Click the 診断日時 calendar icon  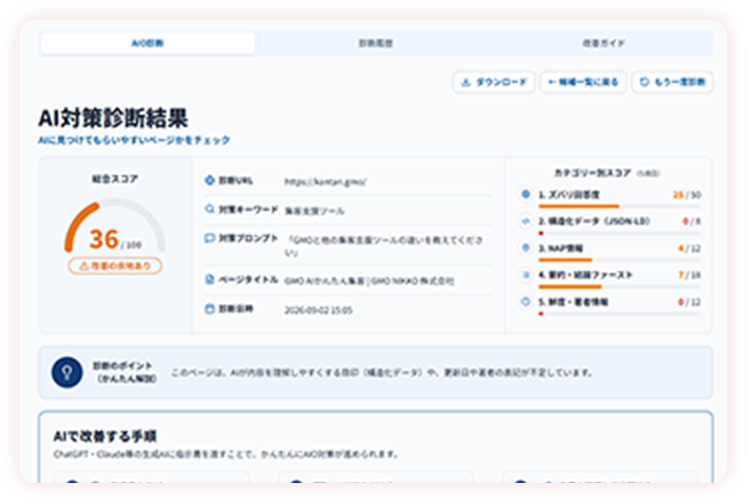[x=209, y=309]
